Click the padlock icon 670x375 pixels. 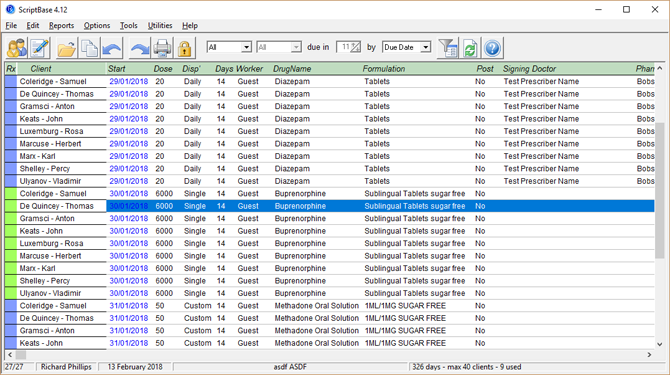(x=185, y=47)
